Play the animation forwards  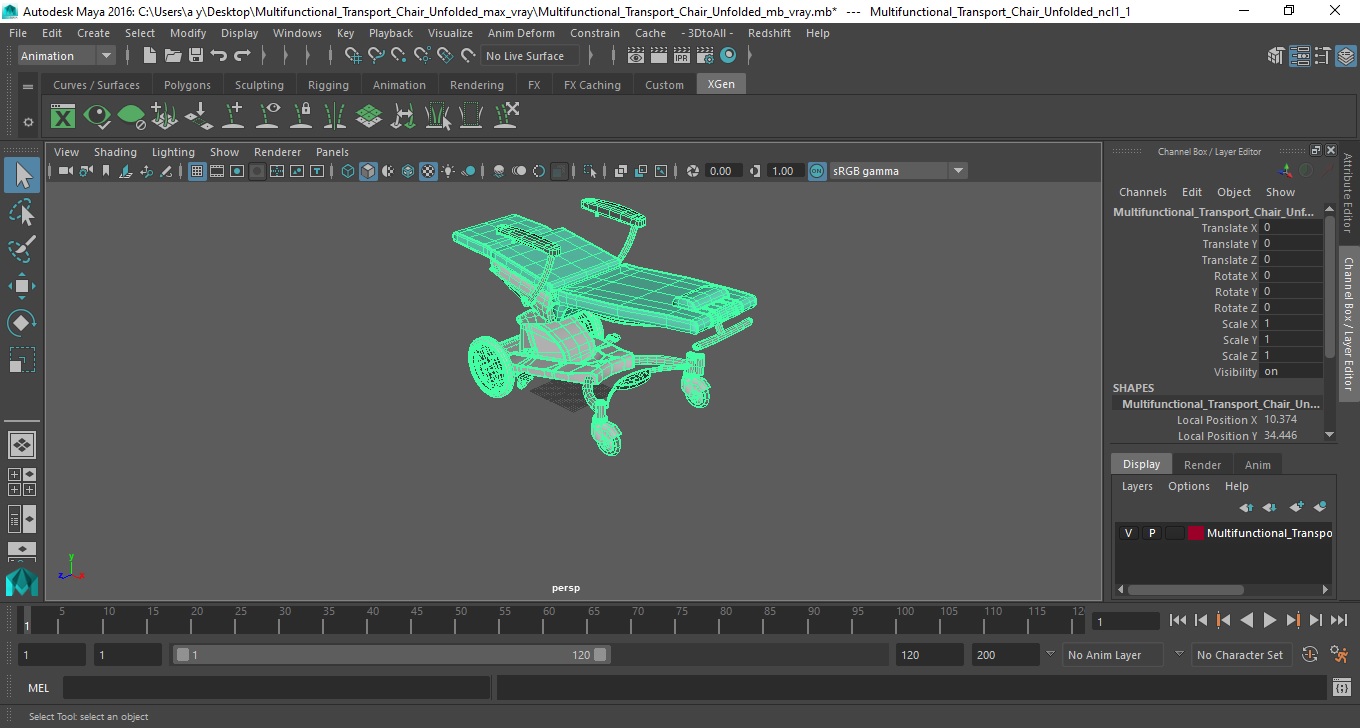[1270, 621]
